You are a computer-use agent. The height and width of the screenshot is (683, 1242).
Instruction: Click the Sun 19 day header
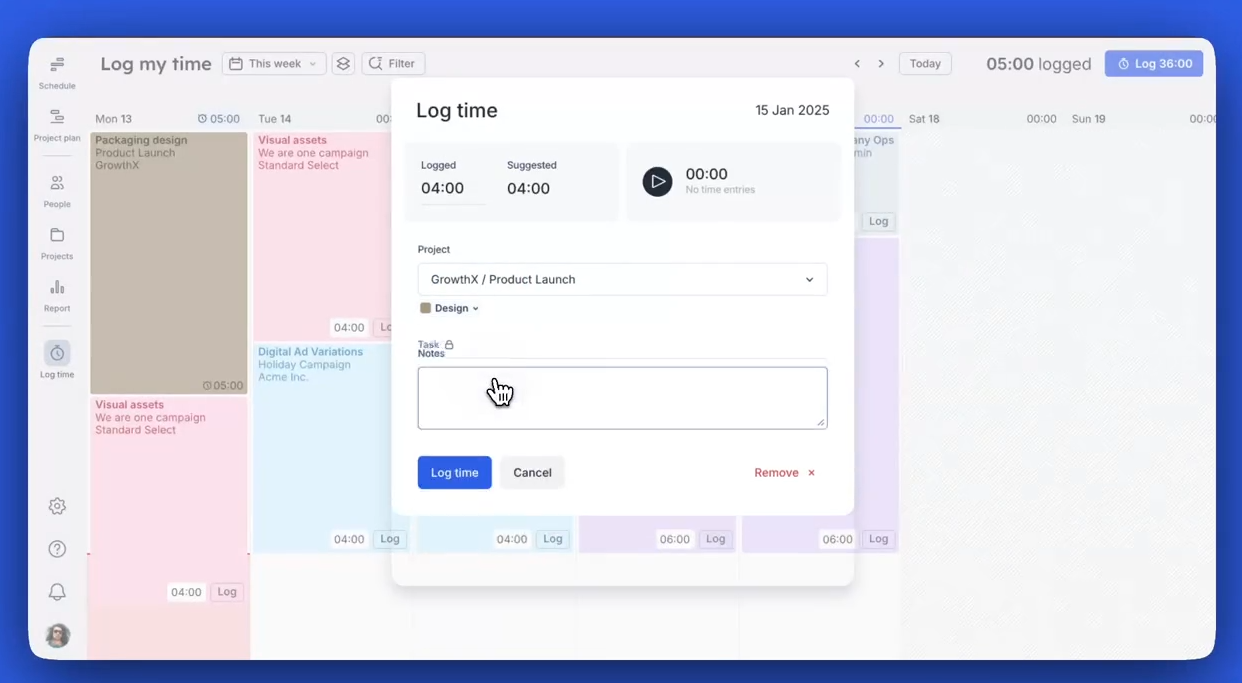(x=1088, y=119)
